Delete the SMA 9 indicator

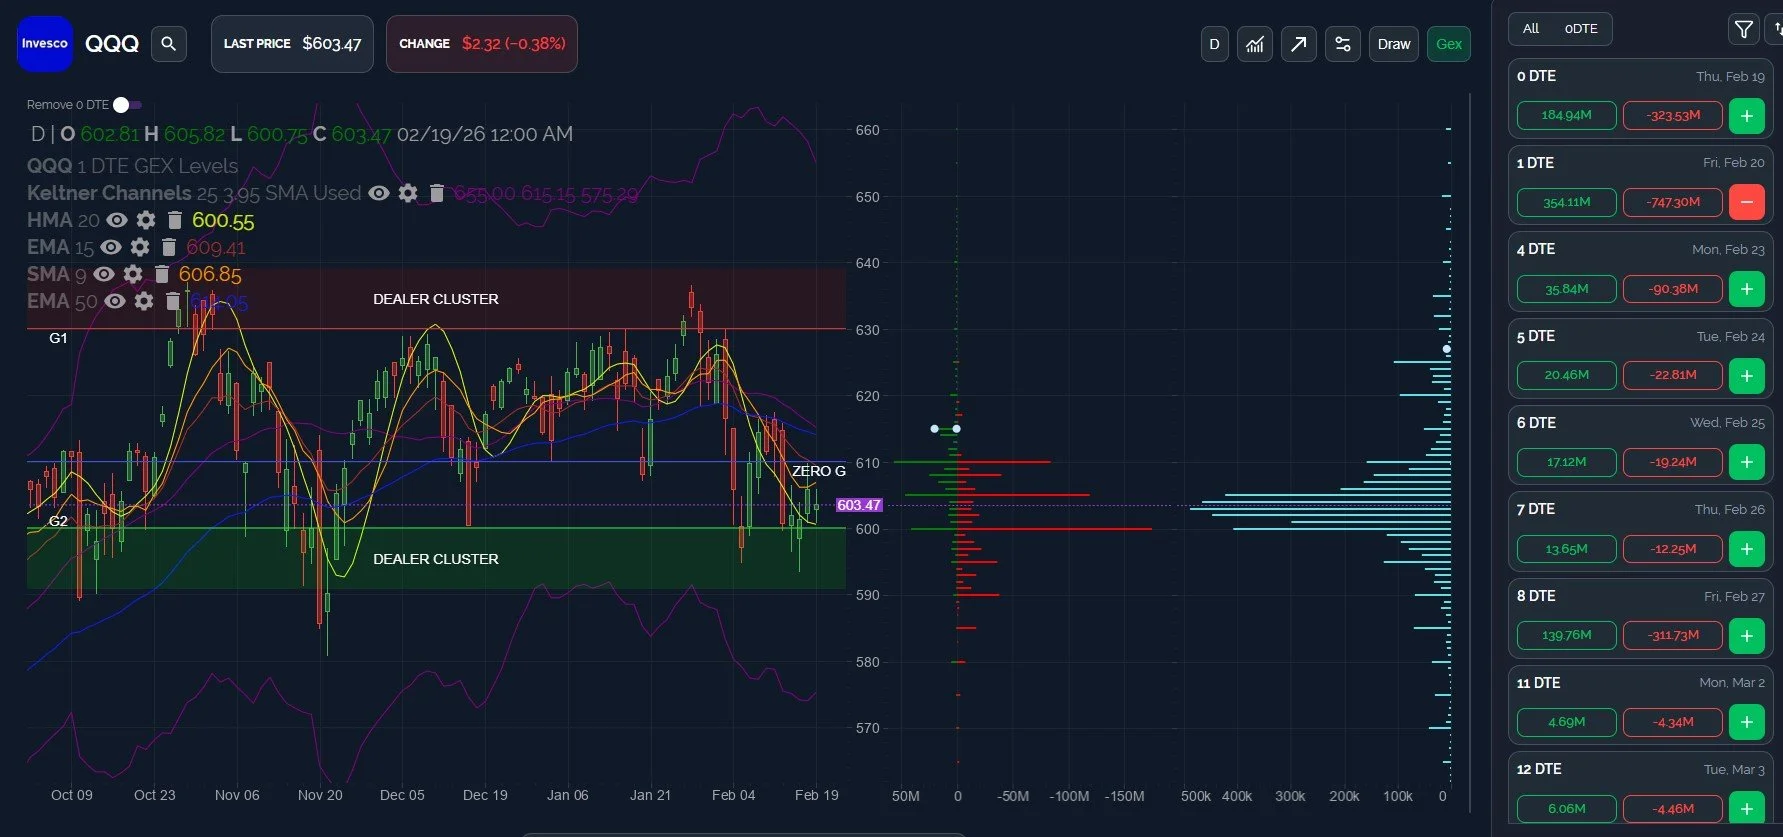[x=162, y=274]
